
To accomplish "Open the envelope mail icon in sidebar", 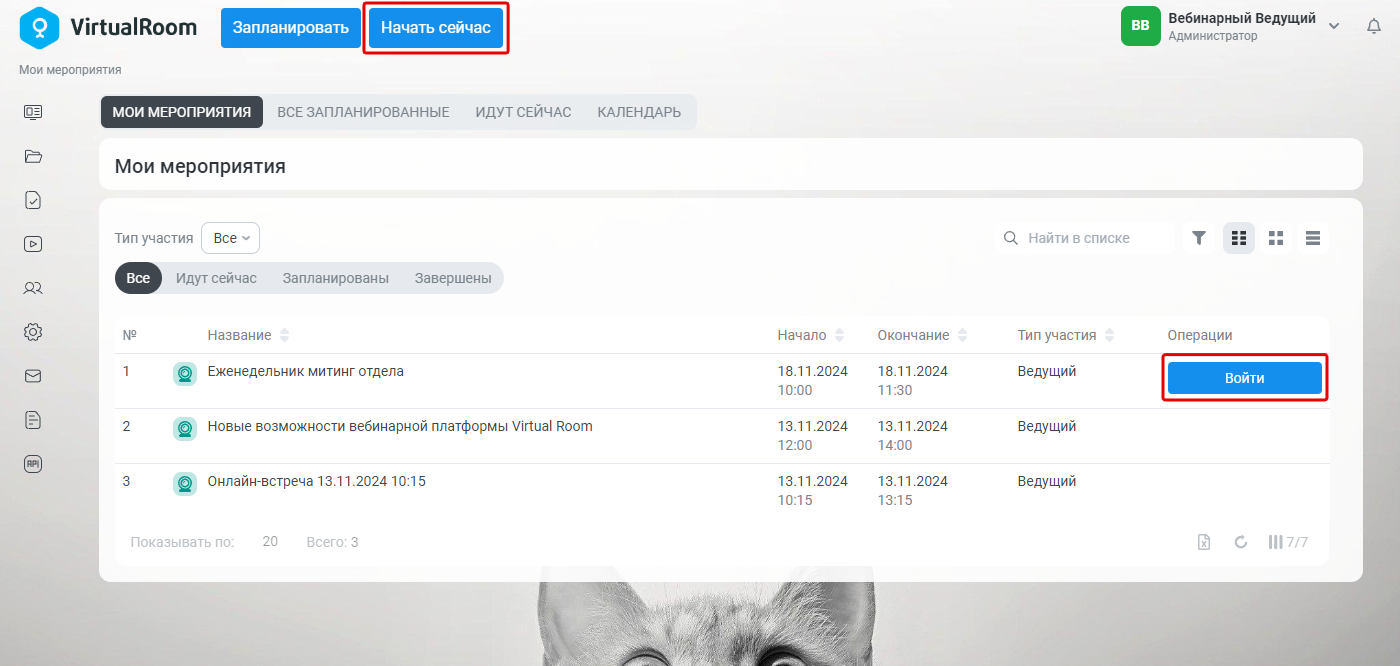I will (x=33, y=376).
